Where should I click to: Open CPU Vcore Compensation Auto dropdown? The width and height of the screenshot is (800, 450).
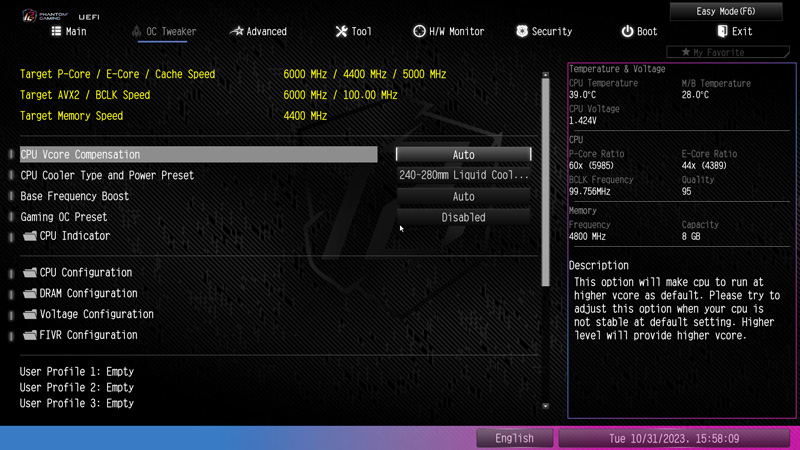tap(463, 155)
